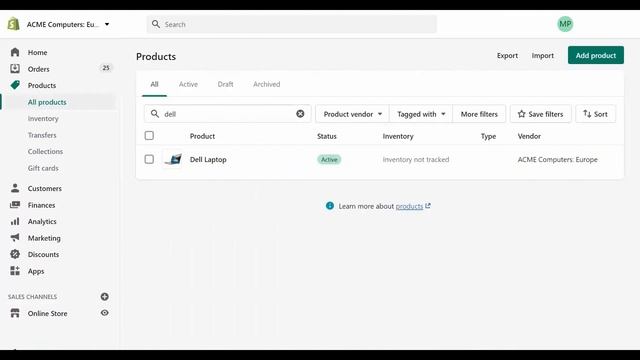Screen dimensions: 640x360
Task: Open More filters
Action: point(479,114)
